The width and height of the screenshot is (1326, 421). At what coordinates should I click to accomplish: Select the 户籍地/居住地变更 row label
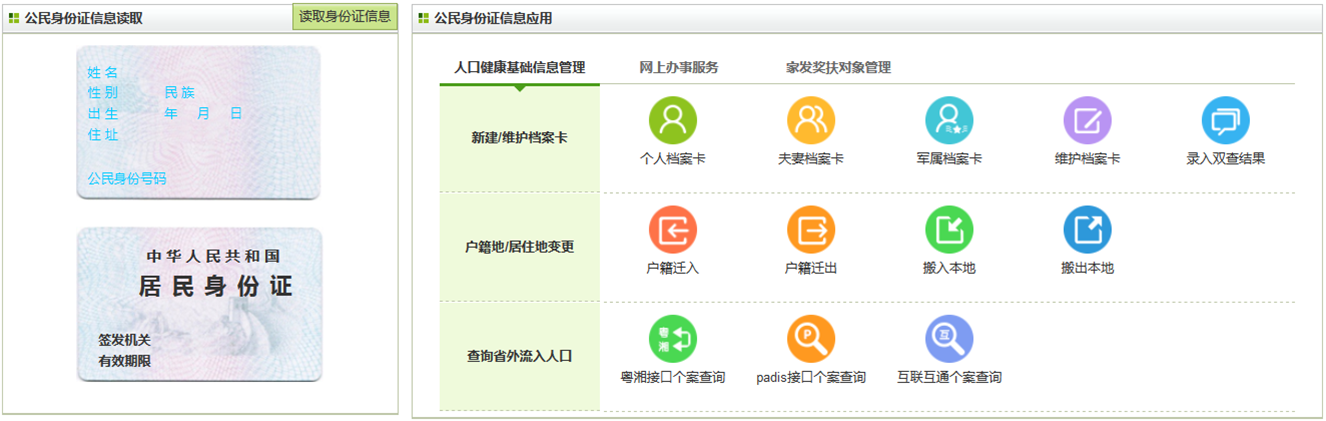click(519, 247)
